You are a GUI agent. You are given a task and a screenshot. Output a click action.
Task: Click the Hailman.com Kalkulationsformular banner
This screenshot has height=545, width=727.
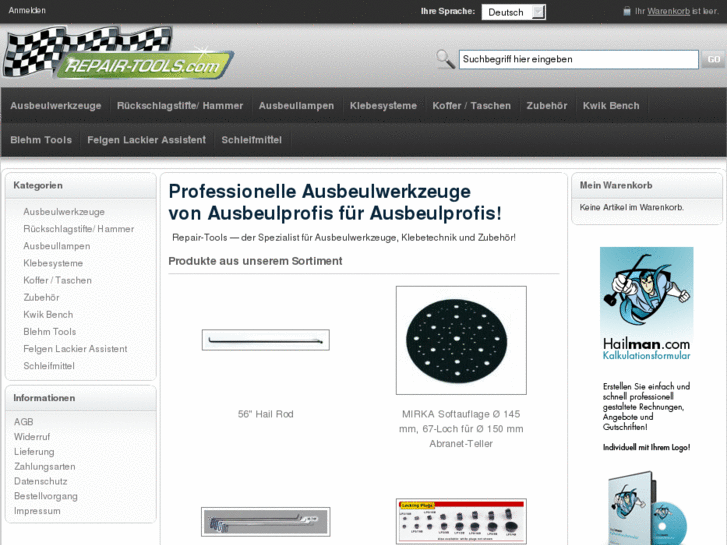point(646,304)
